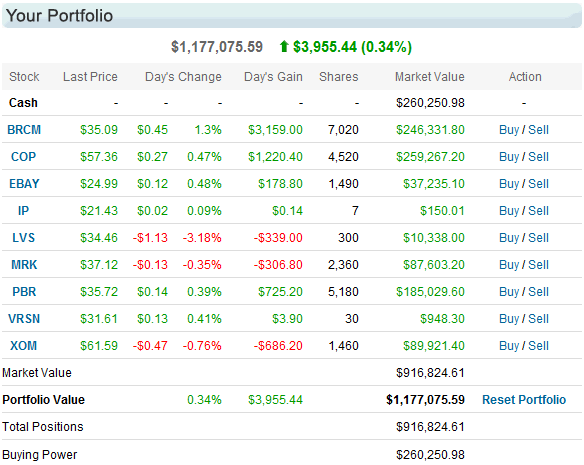Click Sell in the MRK row
Viewport: 584px width, 465px height.
pos(539,265)
